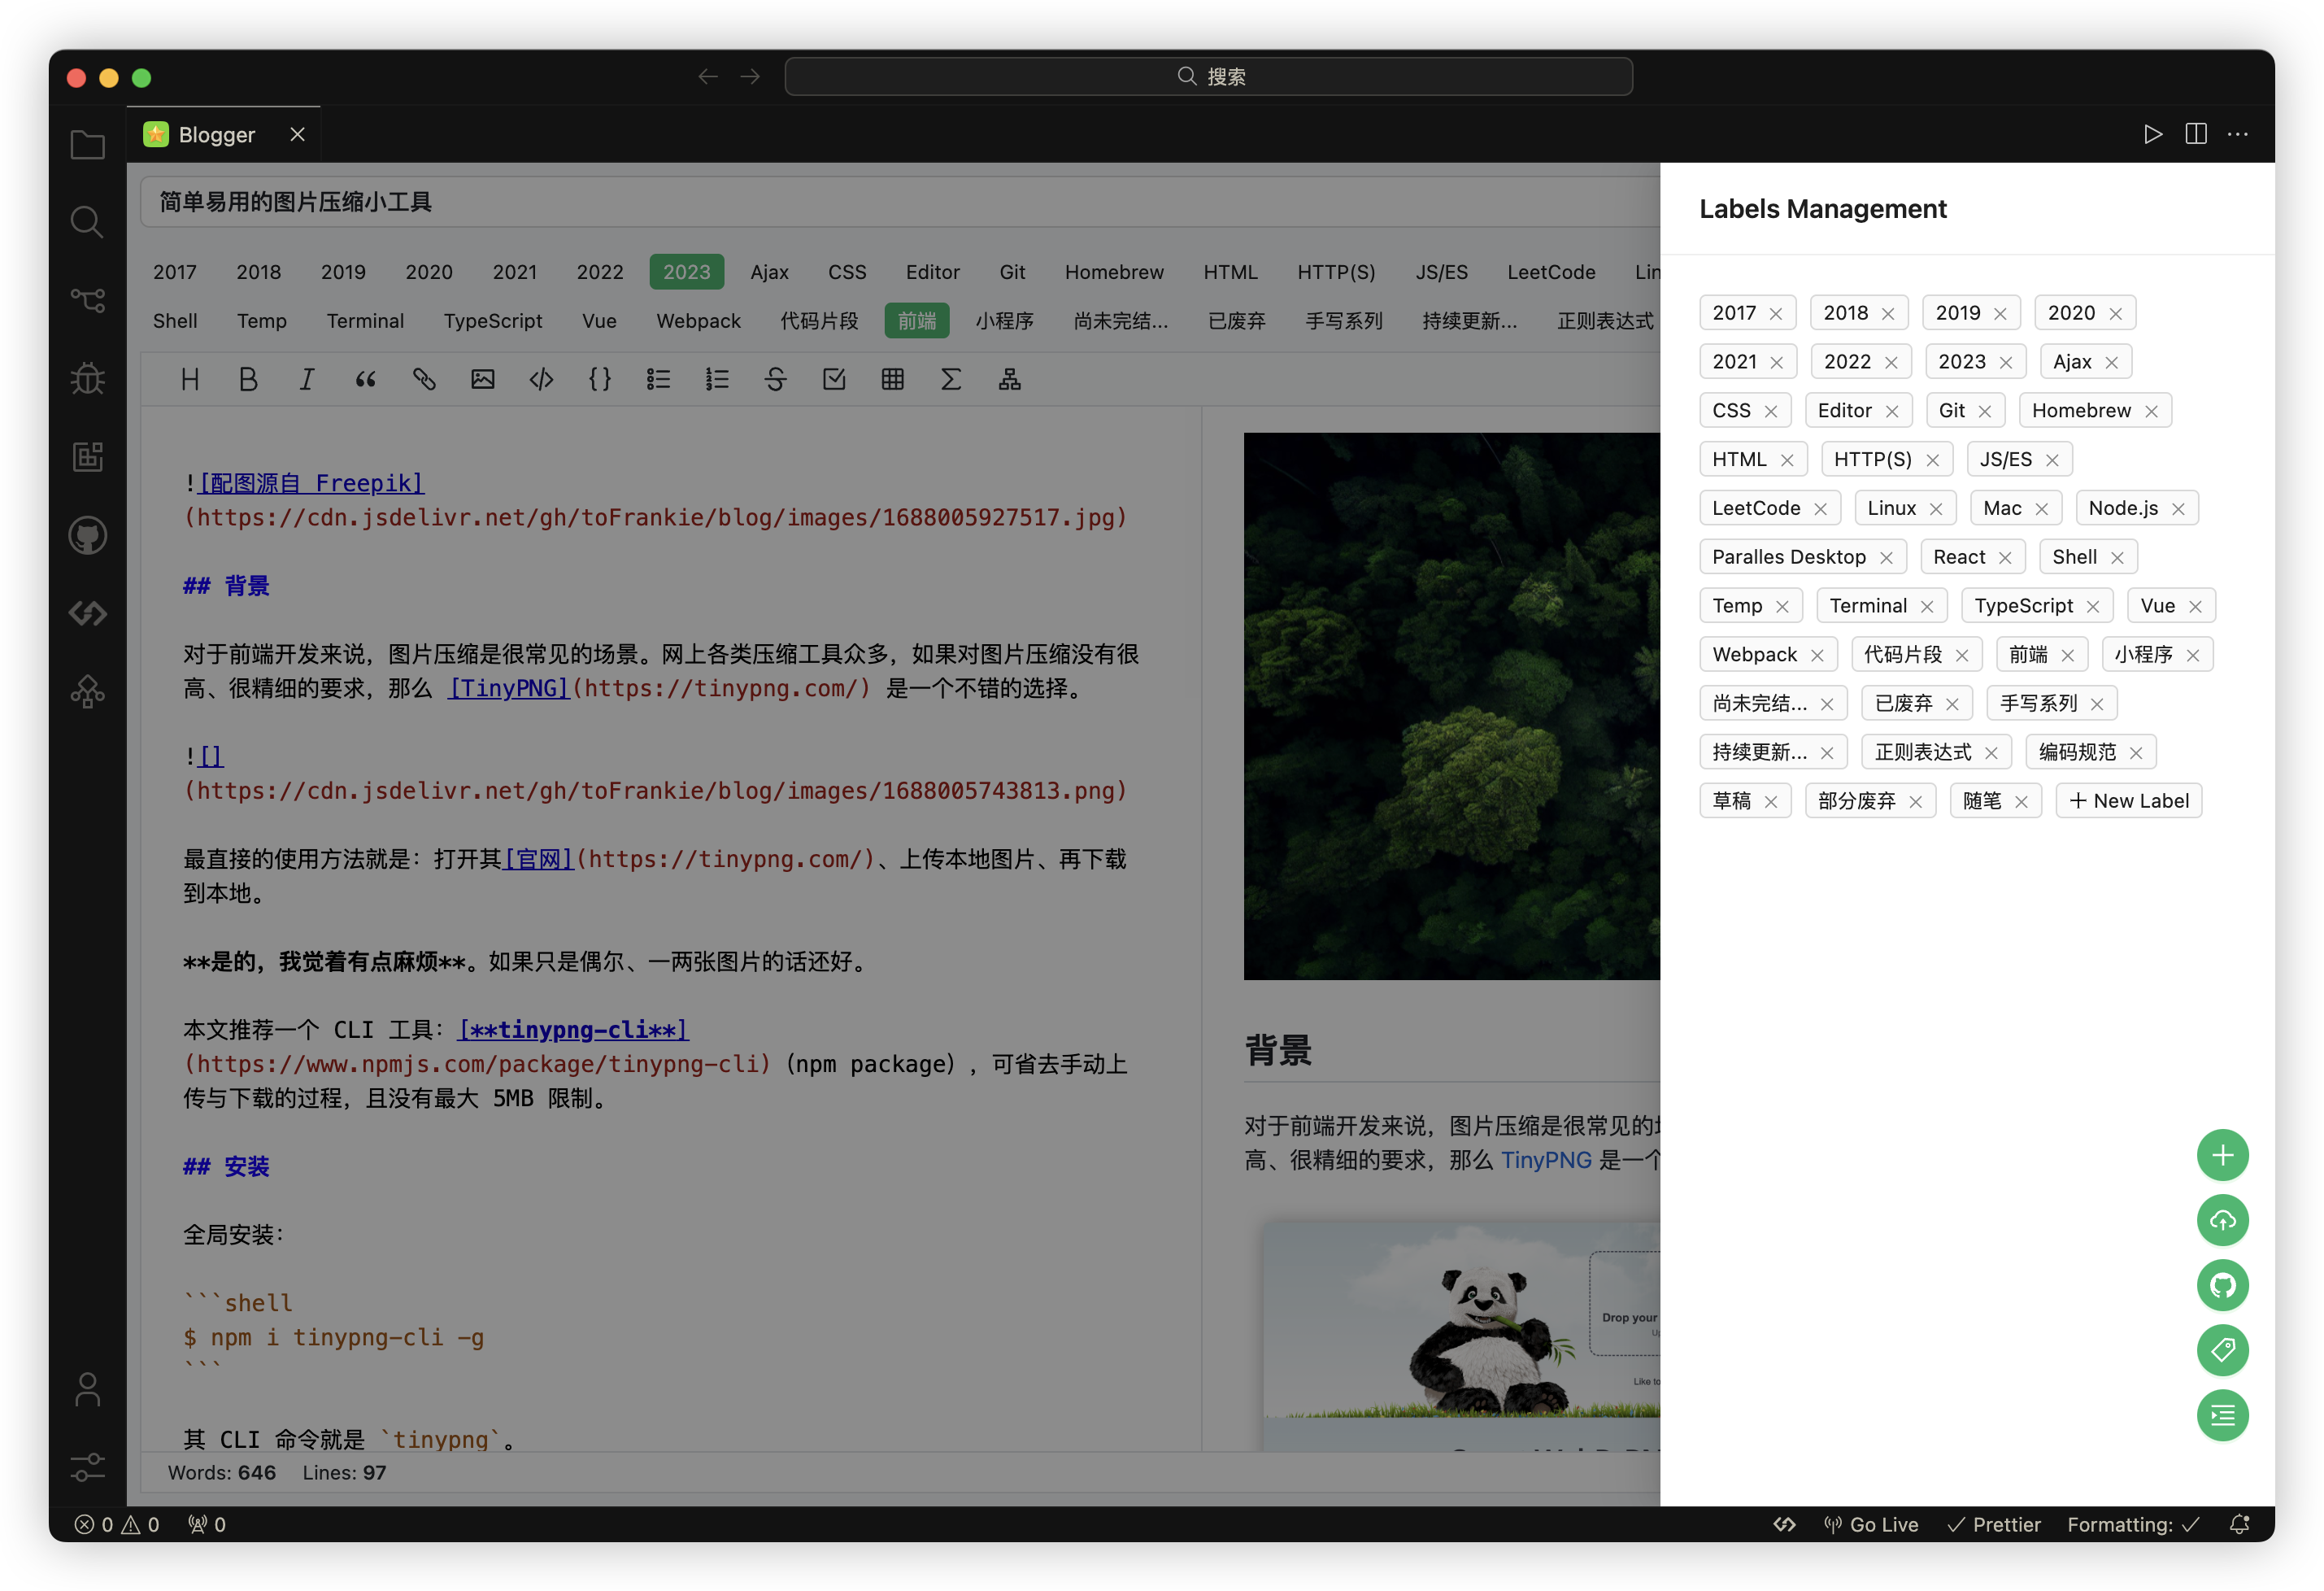Insert a table from the toolbar
This screenshot has width=2324, height=1591.
(x=893, y=379)
